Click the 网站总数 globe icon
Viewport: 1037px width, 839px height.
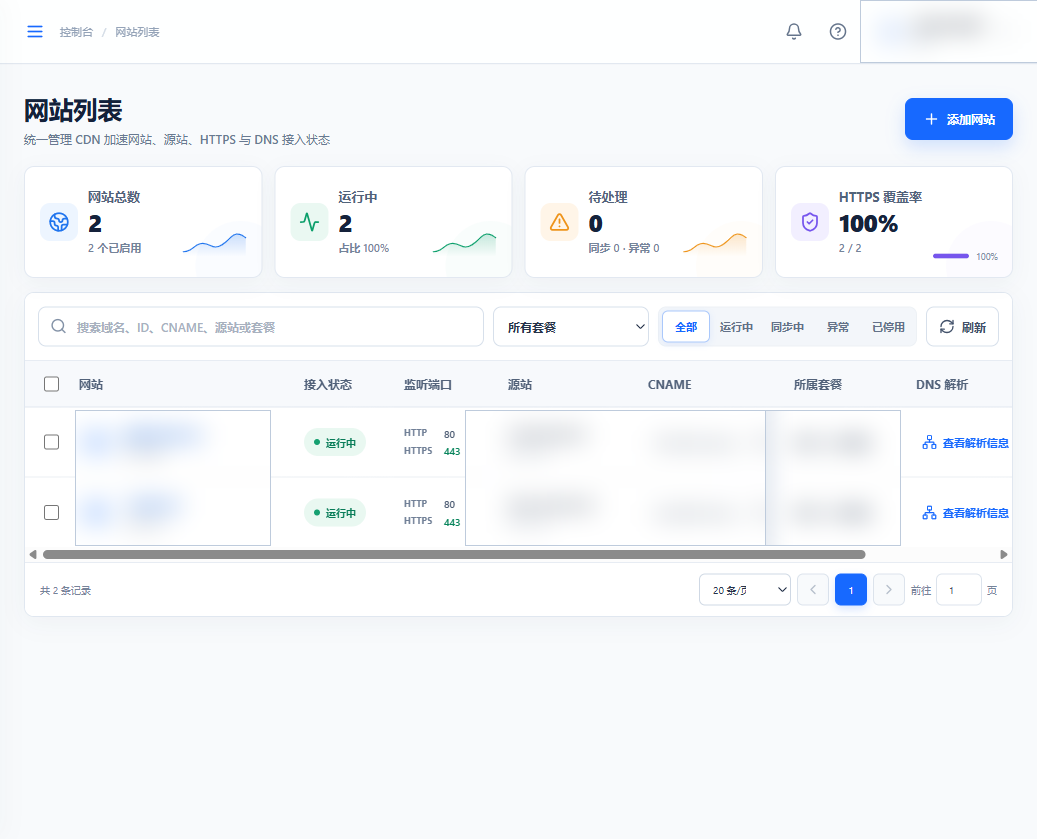[x=59, y=222]
